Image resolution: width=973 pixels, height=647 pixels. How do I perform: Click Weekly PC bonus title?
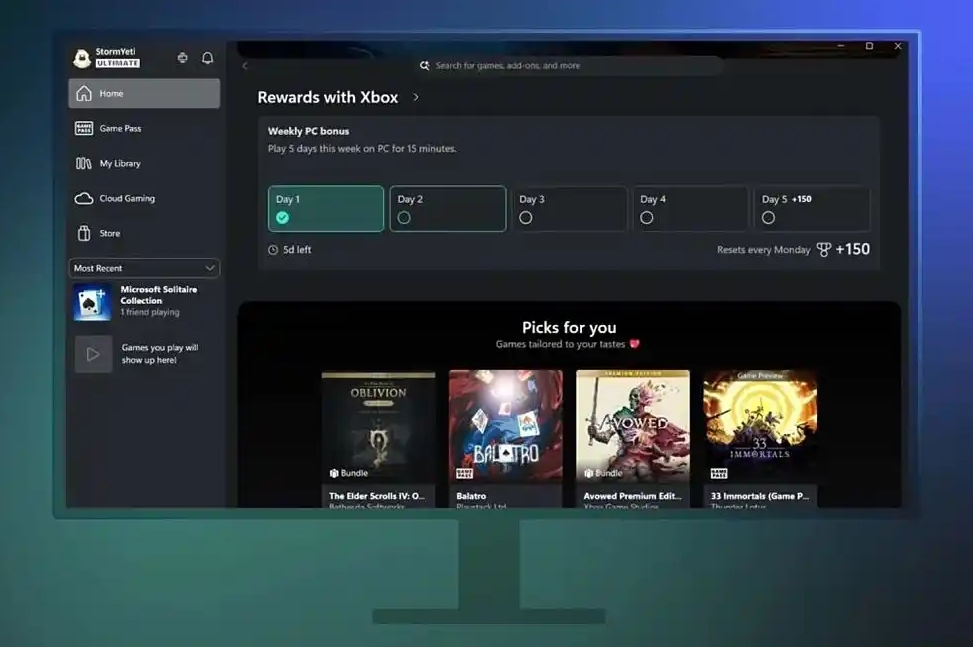click(x=308, y=131)
